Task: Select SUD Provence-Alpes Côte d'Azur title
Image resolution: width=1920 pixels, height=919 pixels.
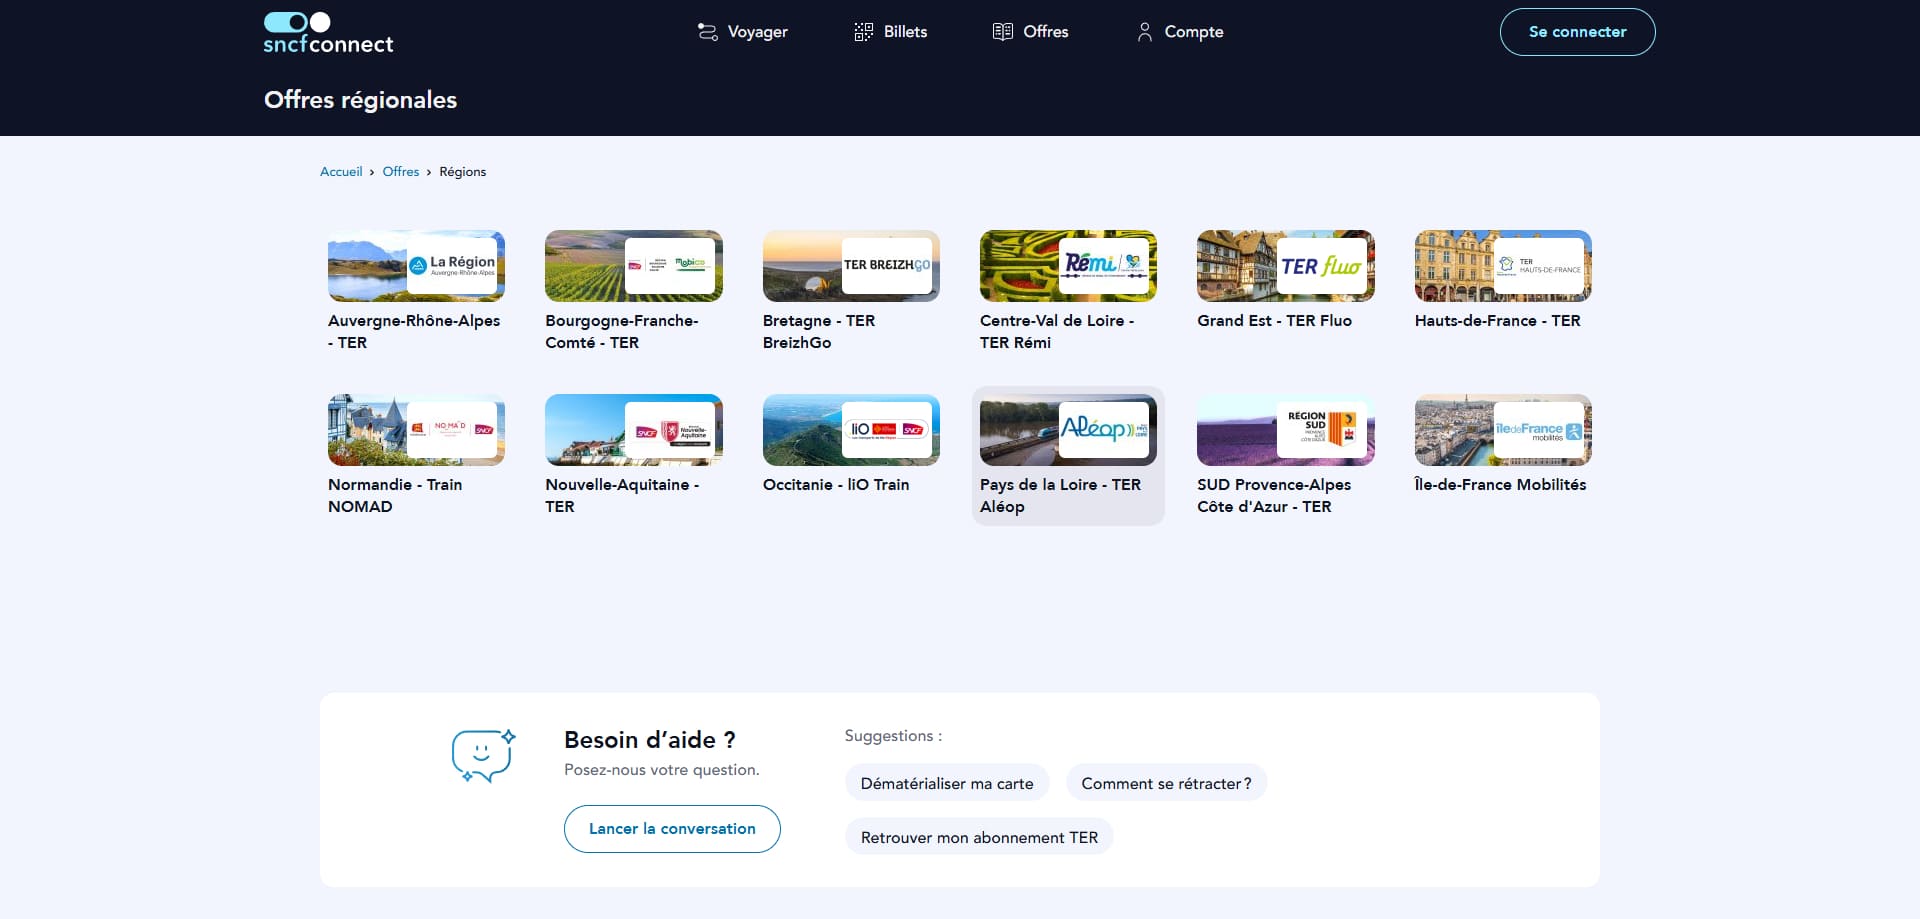Action: point(1274,496)
